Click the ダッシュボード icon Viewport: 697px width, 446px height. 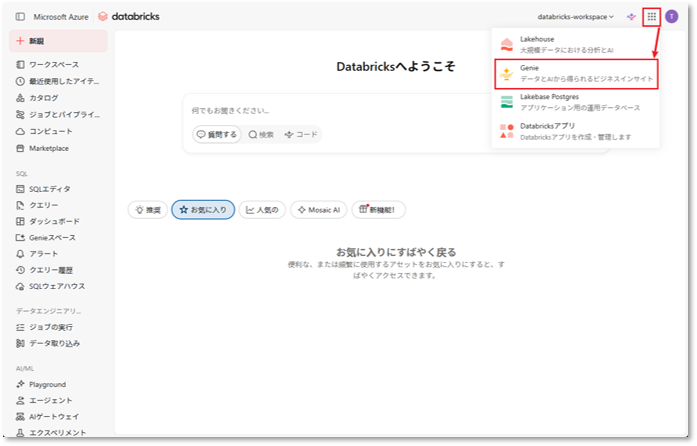point(20,221)
